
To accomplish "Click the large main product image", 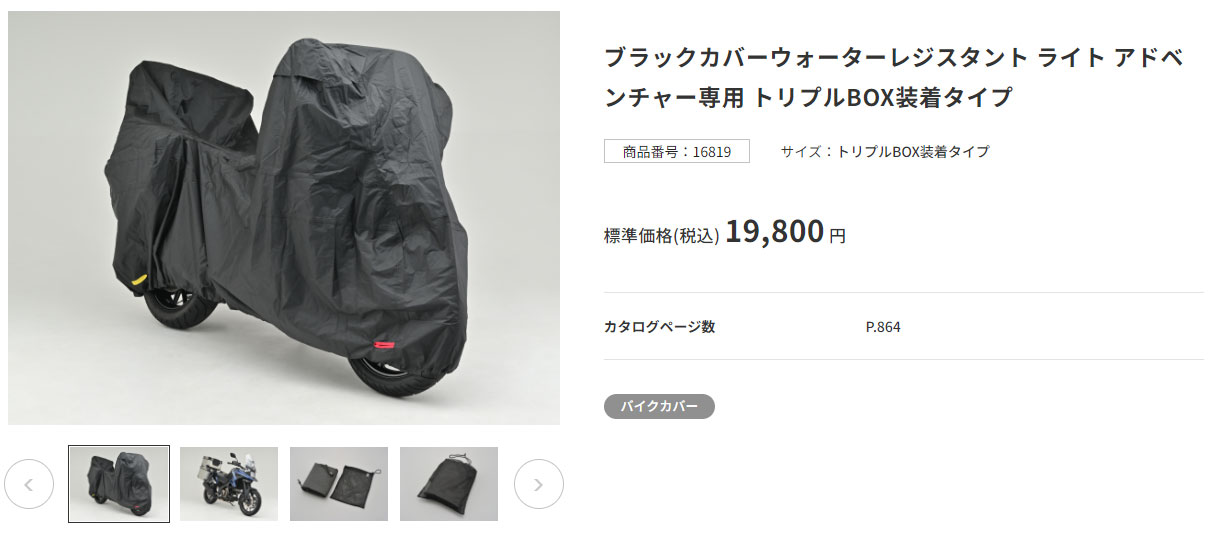I will (284, 218).
